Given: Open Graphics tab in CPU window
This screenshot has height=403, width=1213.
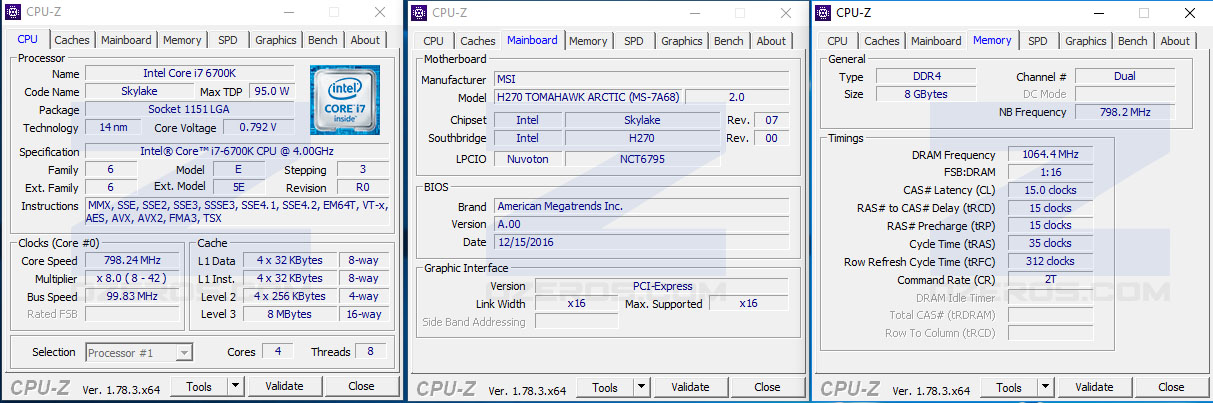Looking at the screenshot, I should pos(276,40).
